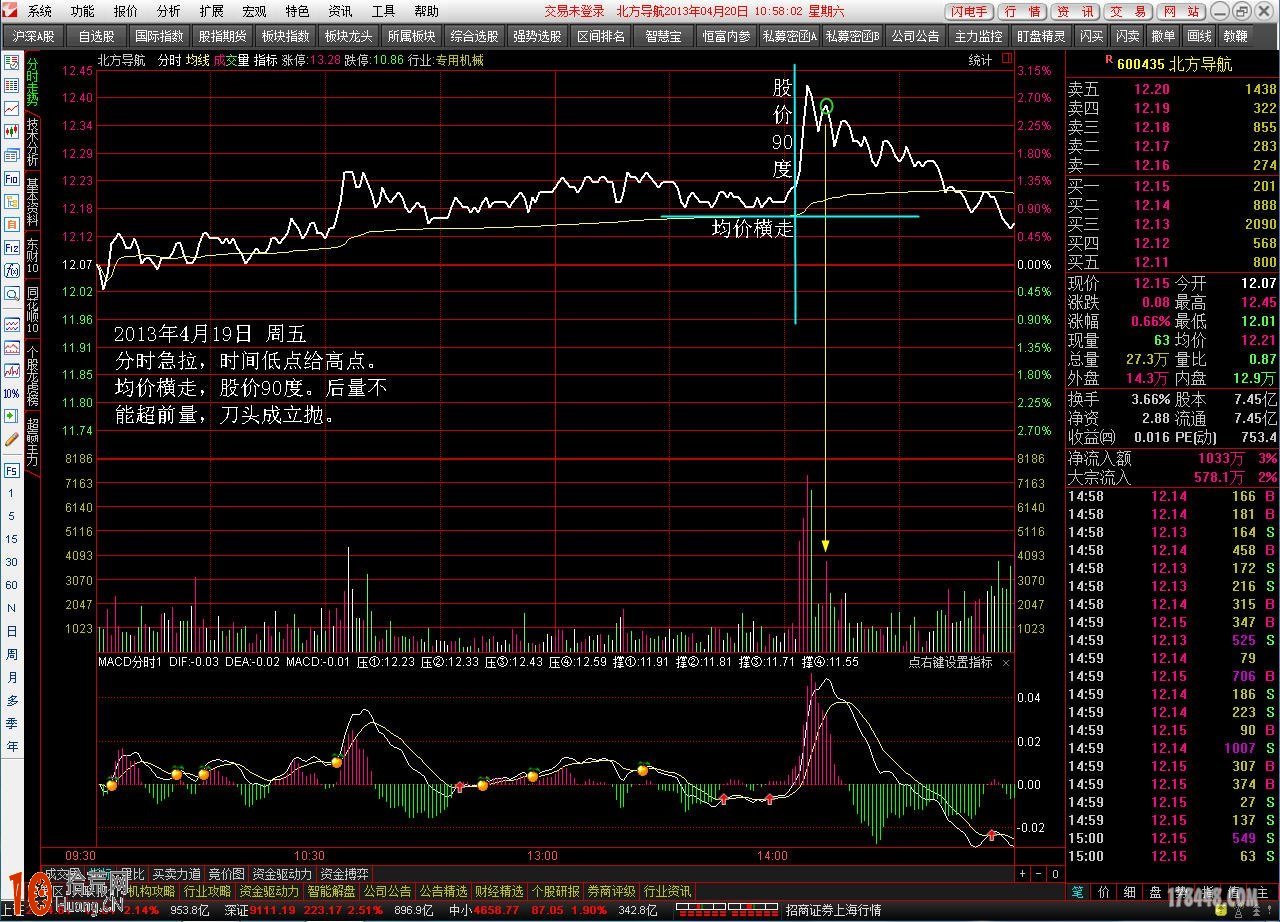Open the 券商评级 bottom tab

click(x=611, y=891)
